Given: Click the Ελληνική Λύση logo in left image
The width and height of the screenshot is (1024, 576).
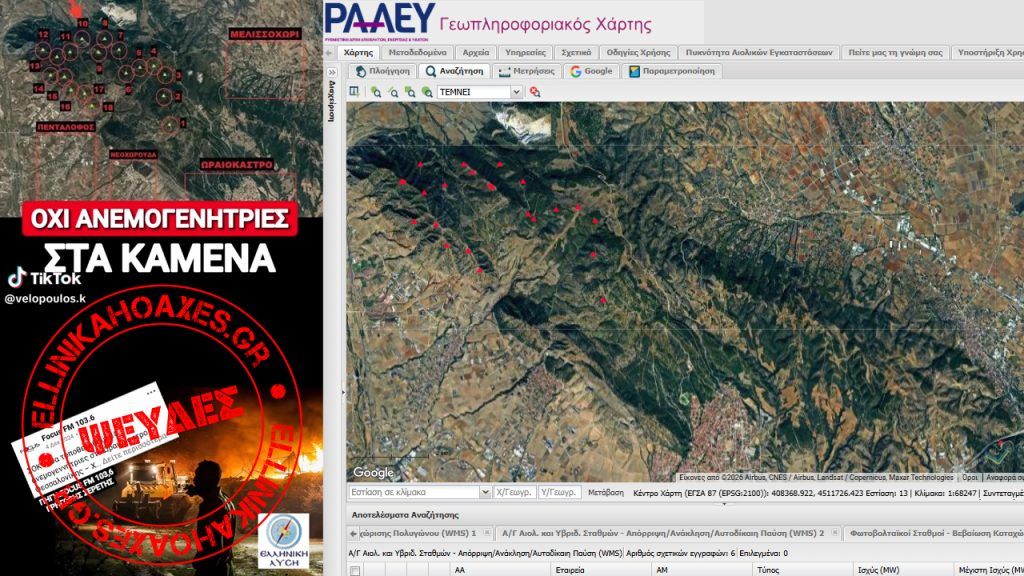Looking at the screenshot, I should [283, 539].
